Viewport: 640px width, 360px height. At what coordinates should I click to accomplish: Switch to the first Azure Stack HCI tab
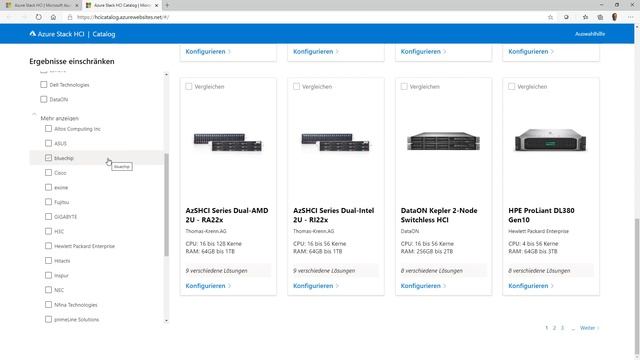tap(41, 5)
